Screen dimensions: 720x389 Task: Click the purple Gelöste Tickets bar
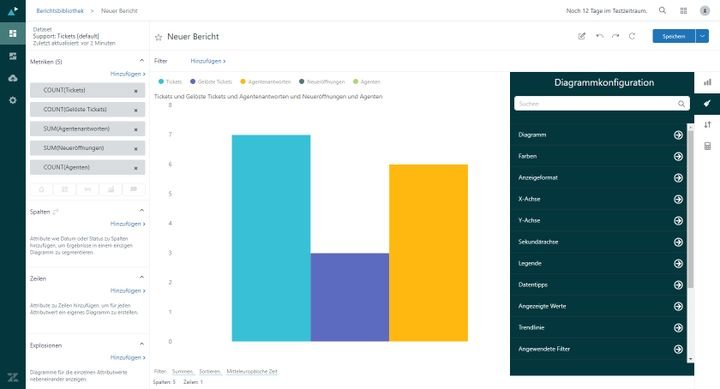tap(349, 297)
